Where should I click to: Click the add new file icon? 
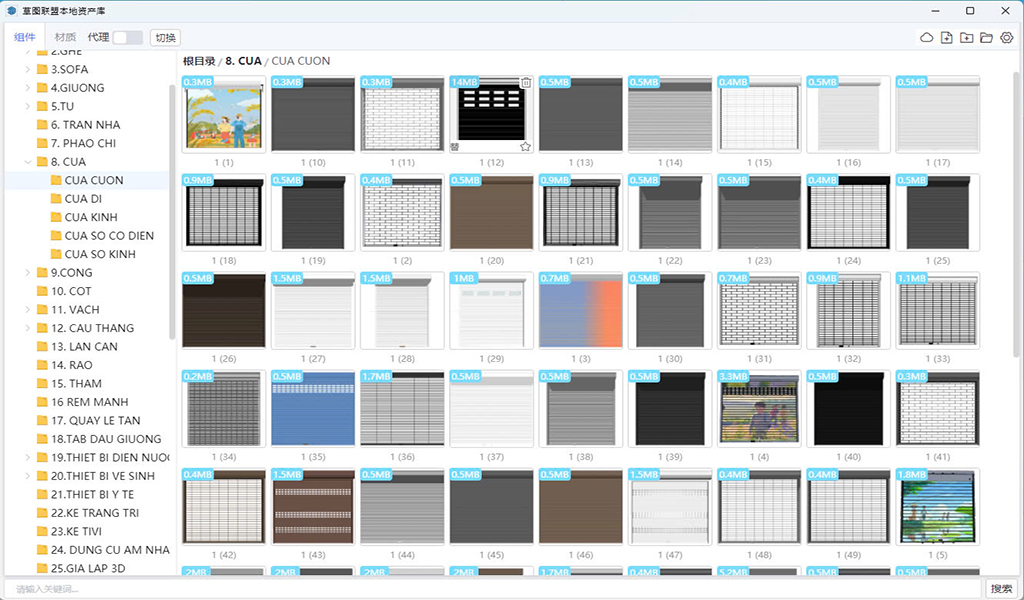click(x=946, y=38)
